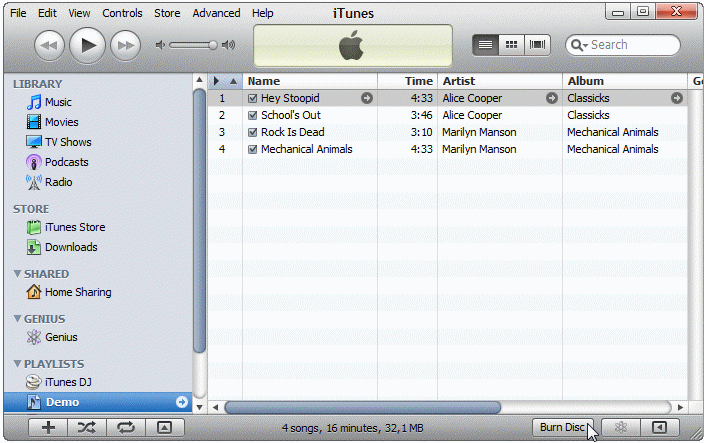Click the horizontal scrollbar thumb
Viewport: 704px width, 443px height.
click(x=362, y=408)
